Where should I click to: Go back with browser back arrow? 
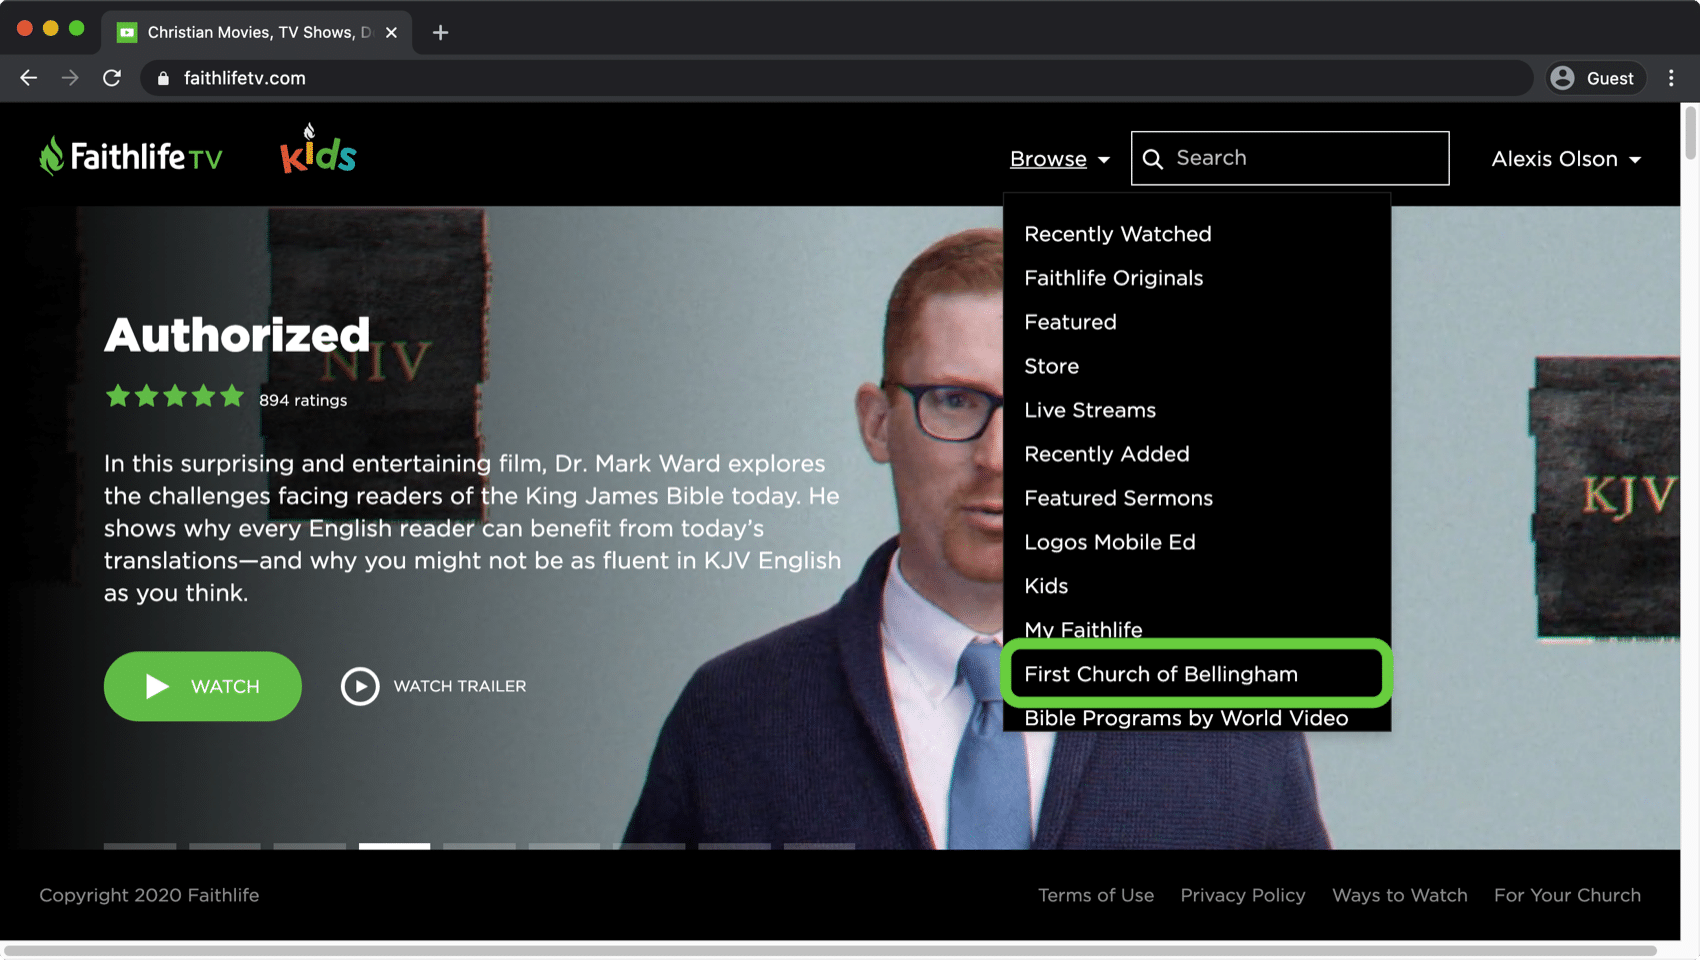28,78
